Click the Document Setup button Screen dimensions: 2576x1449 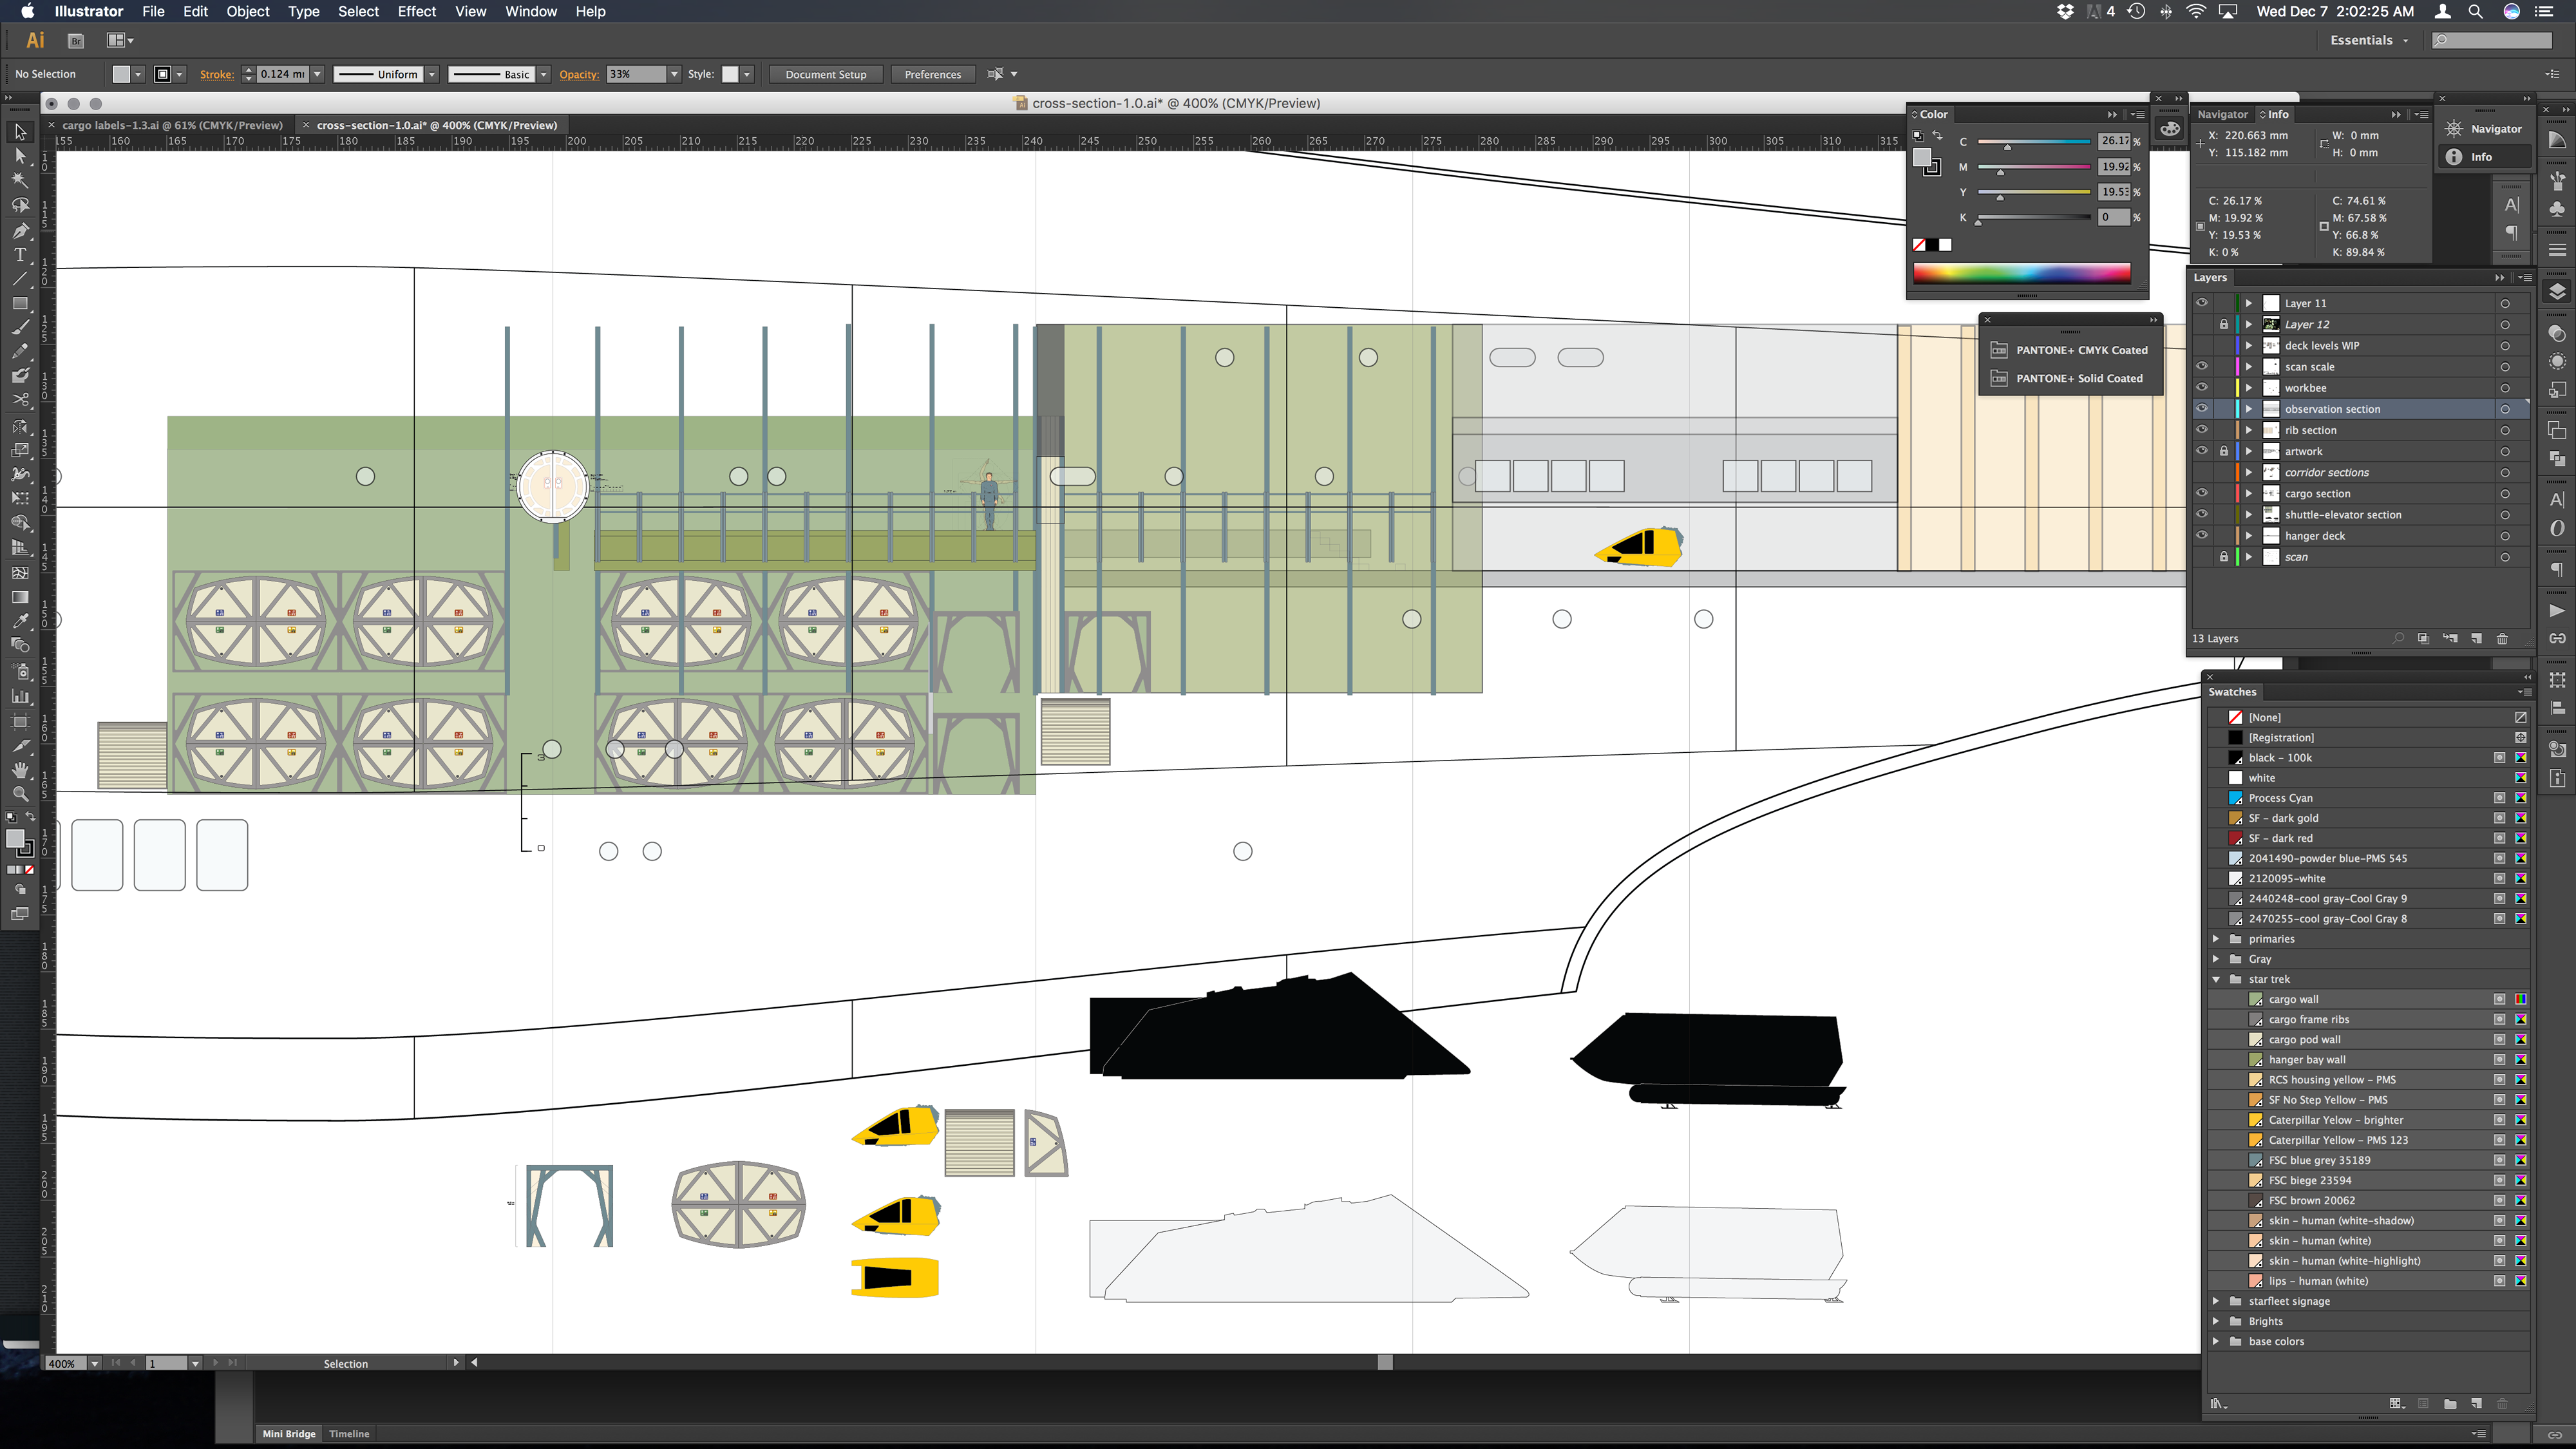point(825,74)
